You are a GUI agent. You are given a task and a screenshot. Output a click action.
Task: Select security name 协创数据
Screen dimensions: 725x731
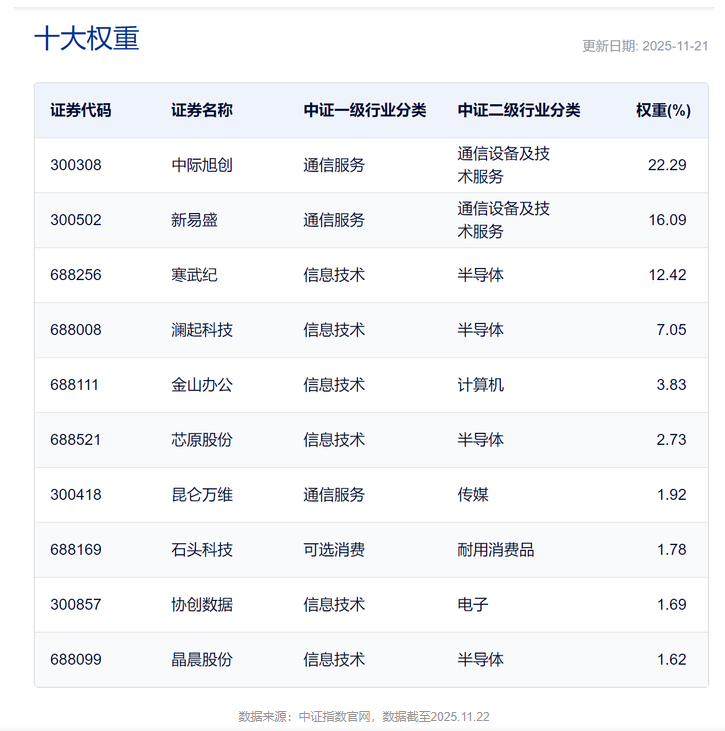[x=201, y=605]
